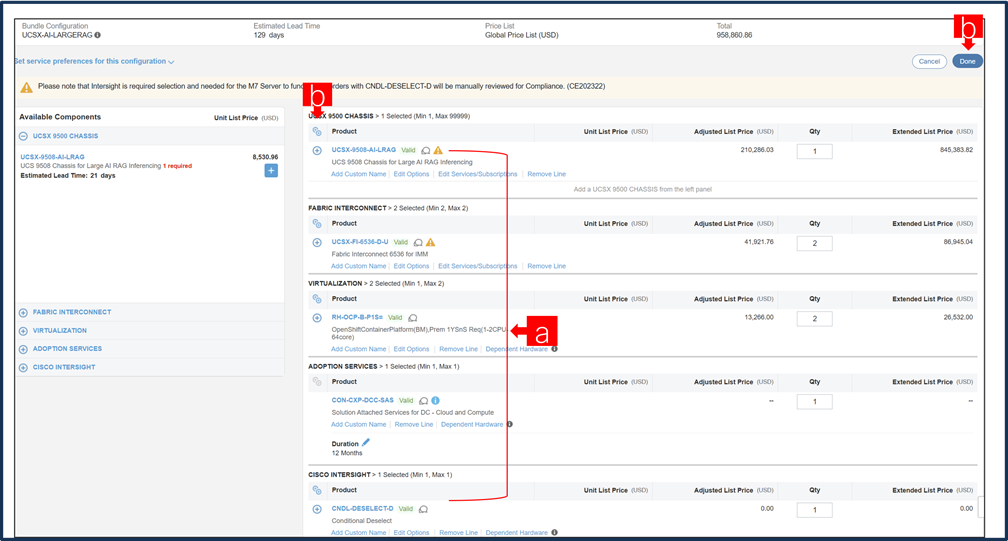Expand ADOPTION SERVICES in Available Components
This screenshot has height=541, width=1008.
point(23,350)
